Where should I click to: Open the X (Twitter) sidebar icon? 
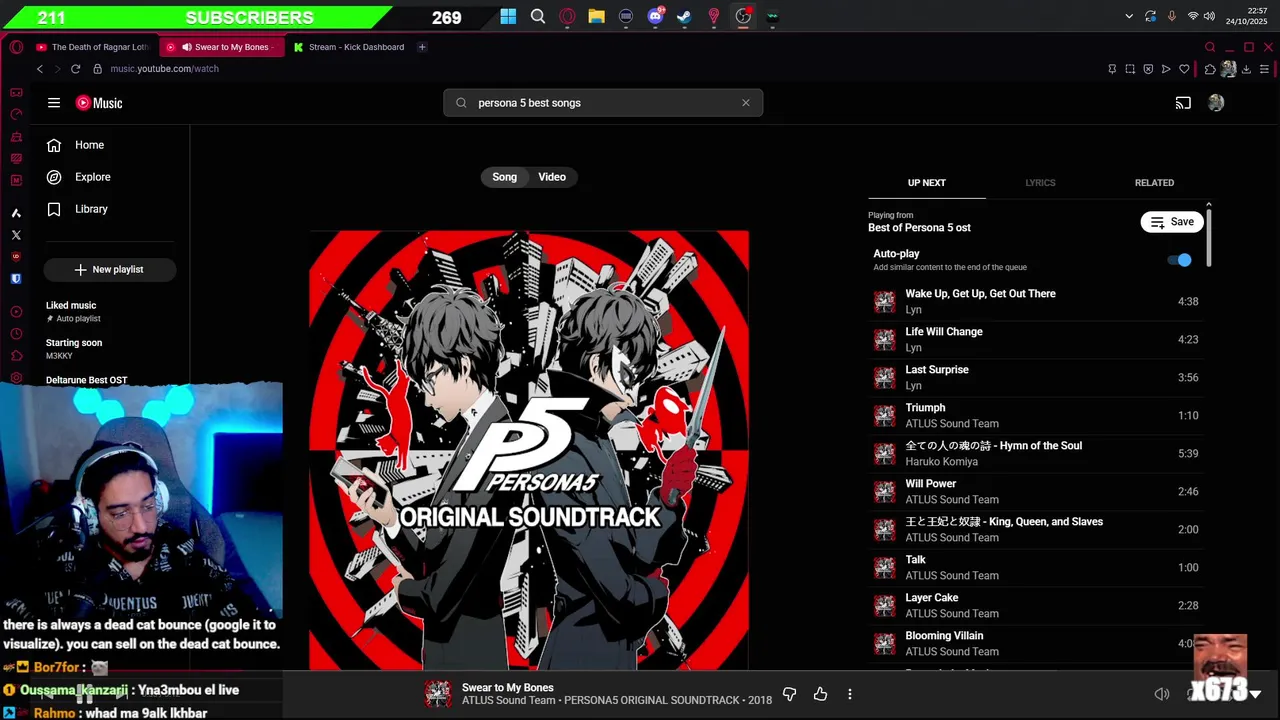(16, 235)
